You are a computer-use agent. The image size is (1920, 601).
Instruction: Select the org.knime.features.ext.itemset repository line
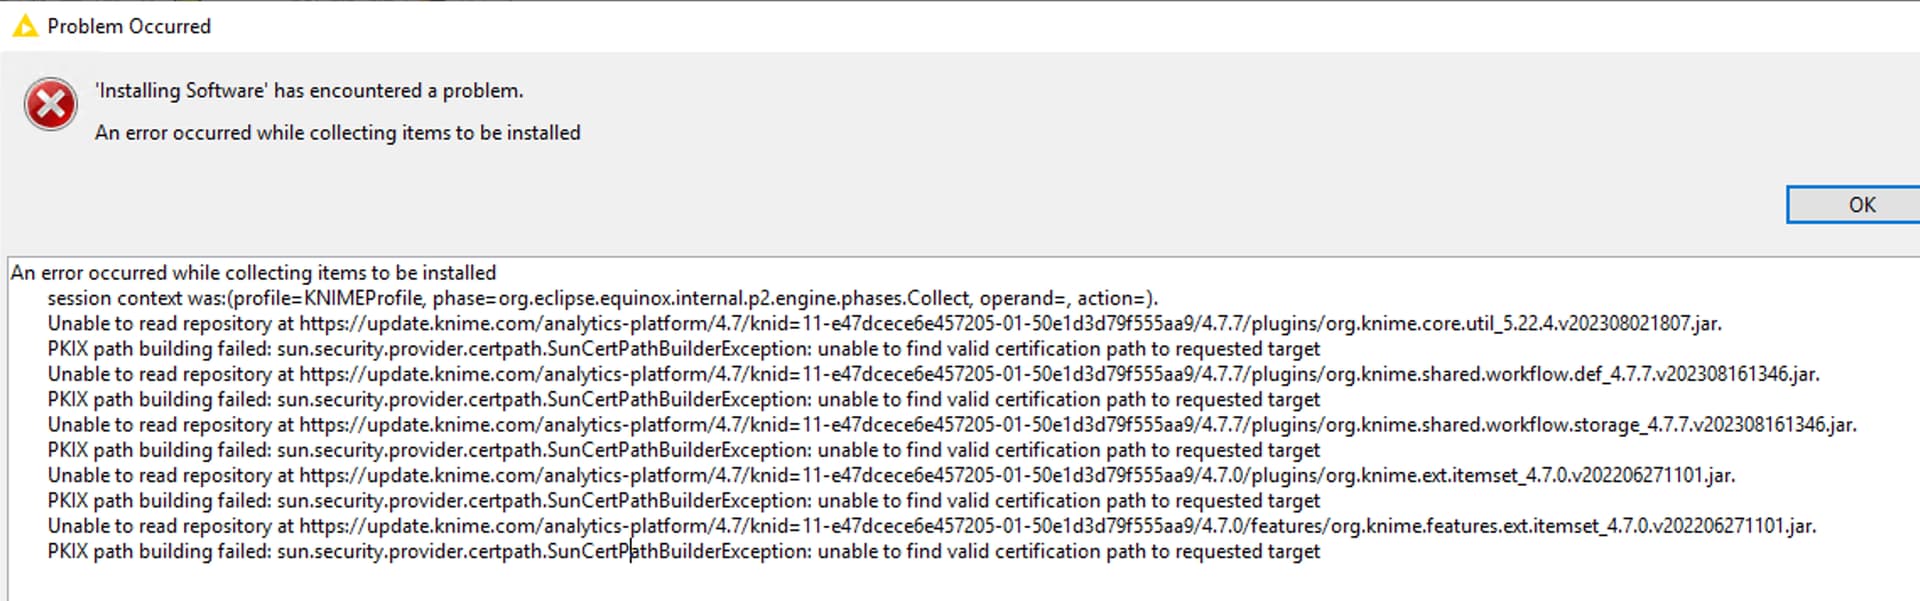931,526
